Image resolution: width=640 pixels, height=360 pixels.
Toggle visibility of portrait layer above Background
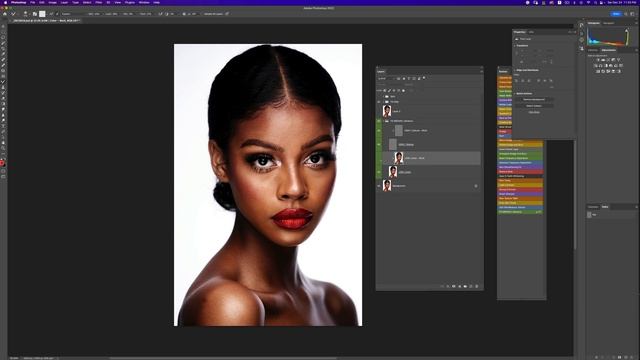pos(379,172)
